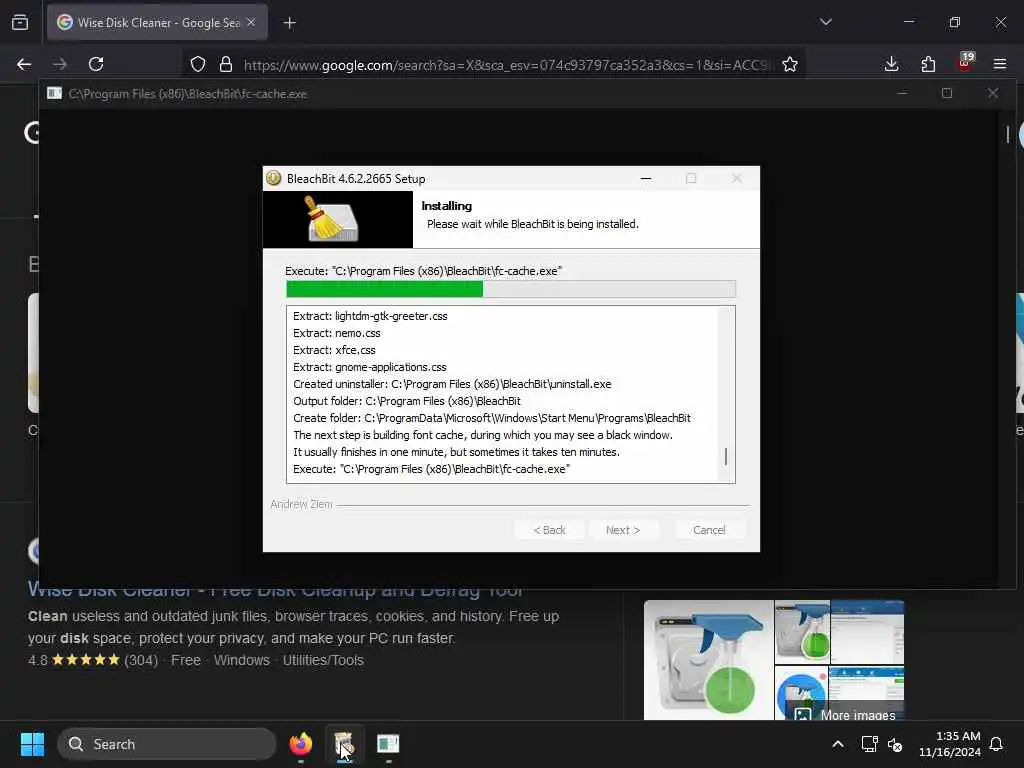Click the taskbar Search box

click(x=167, y=744)
